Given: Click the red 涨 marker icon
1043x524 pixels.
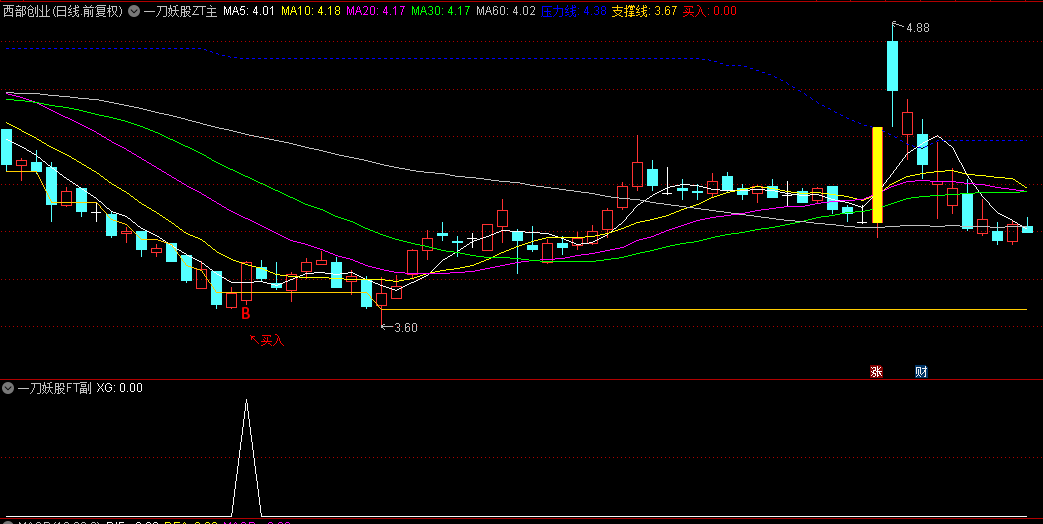Looking at the screenshot, I should coord(877,372).
